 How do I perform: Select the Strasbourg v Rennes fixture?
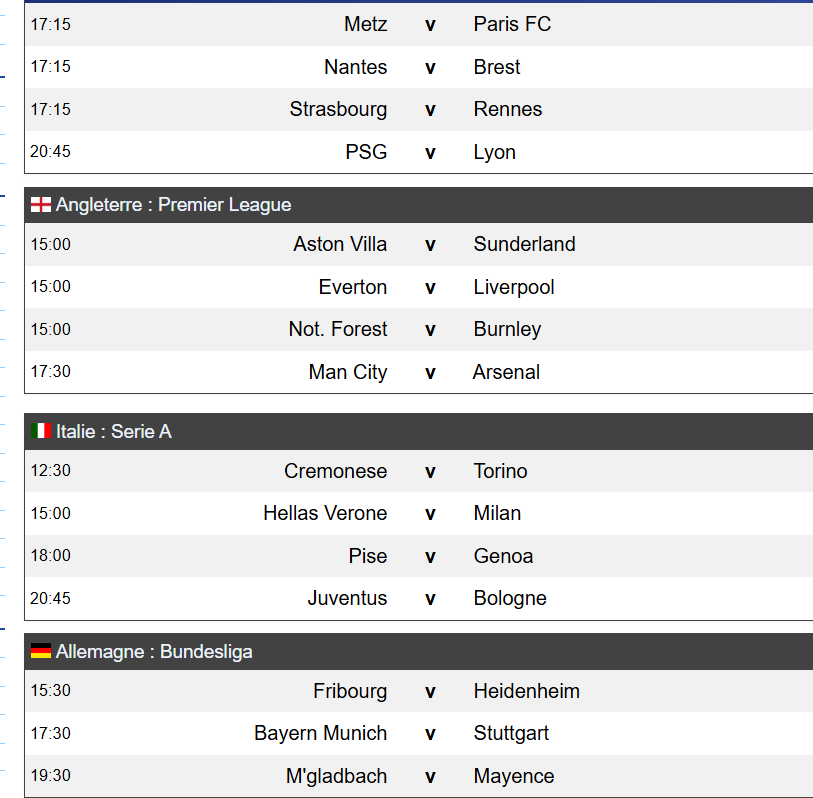tap(430, 109)
